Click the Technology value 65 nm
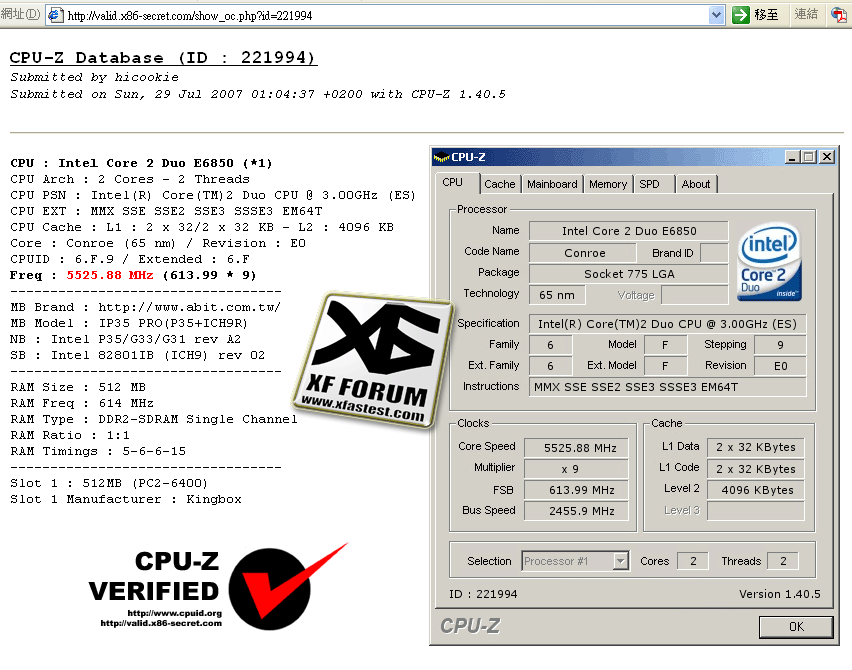The width and height of the screenshot is (852, 670). 557,295
